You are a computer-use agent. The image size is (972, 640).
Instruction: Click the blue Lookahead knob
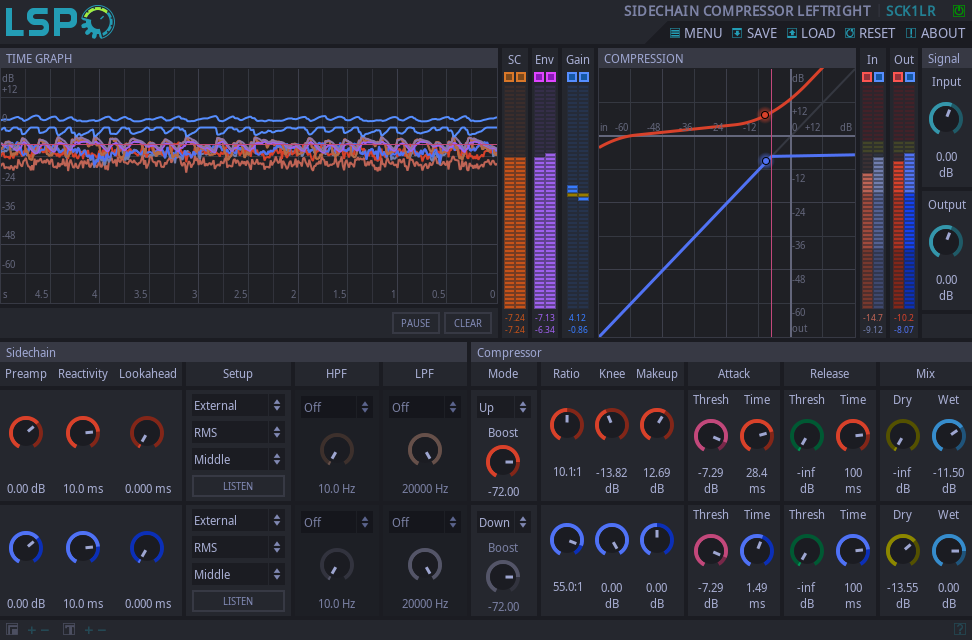click(x=148, y=548)
